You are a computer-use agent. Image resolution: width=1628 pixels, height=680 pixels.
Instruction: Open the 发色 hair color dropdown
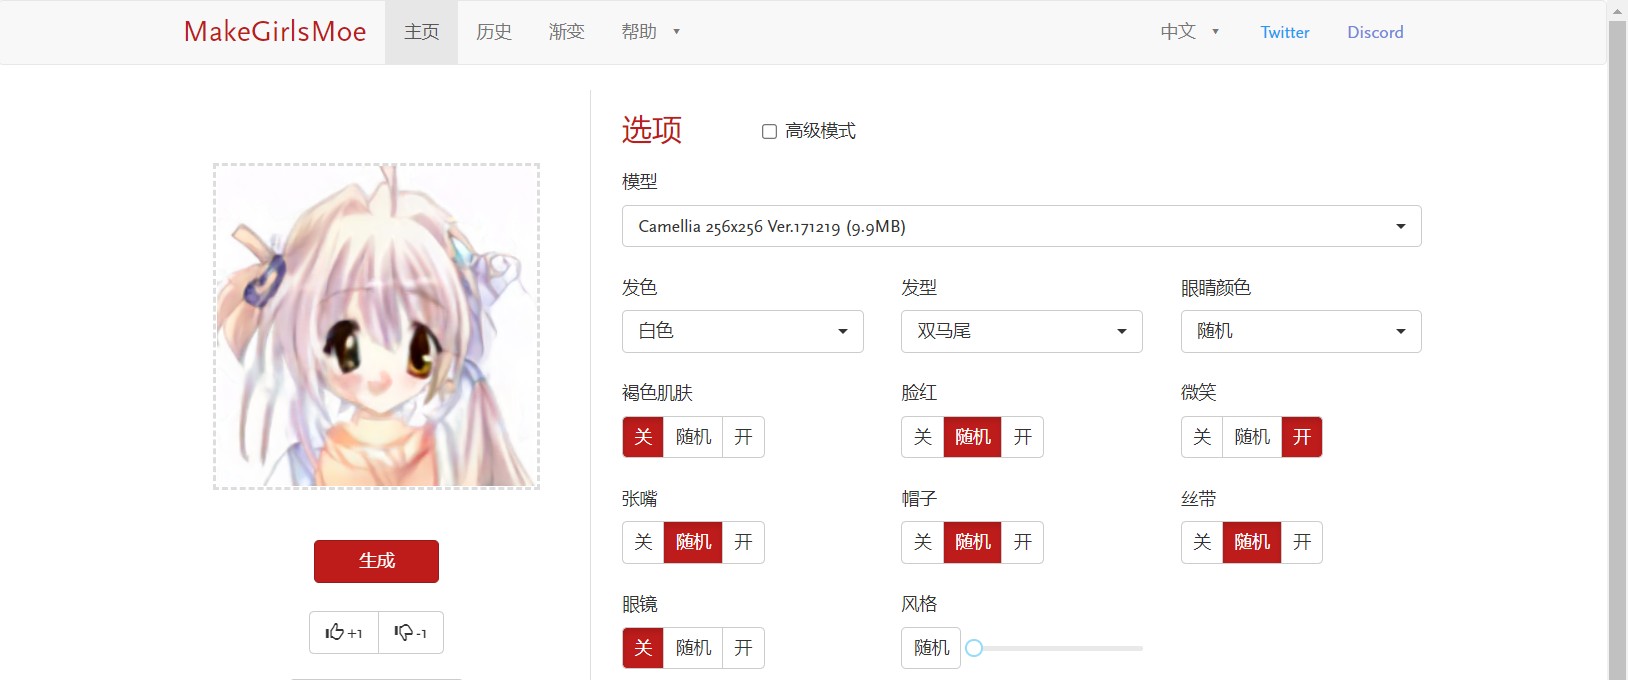[x=742, y=331]
